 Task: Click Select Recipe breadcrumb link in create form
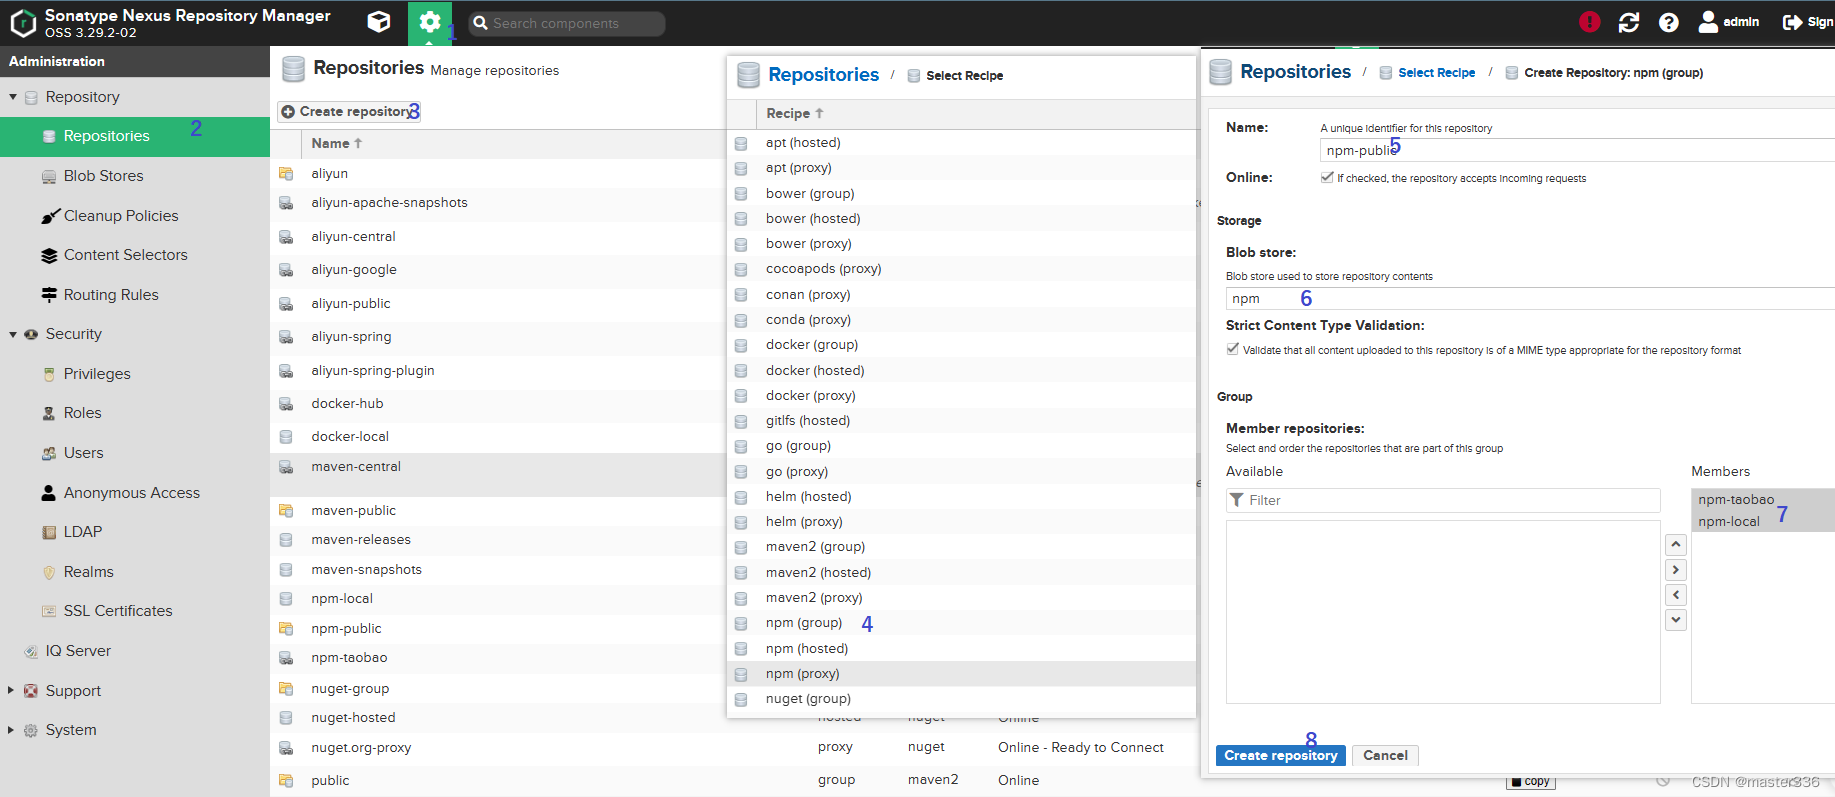[1436, 73]
